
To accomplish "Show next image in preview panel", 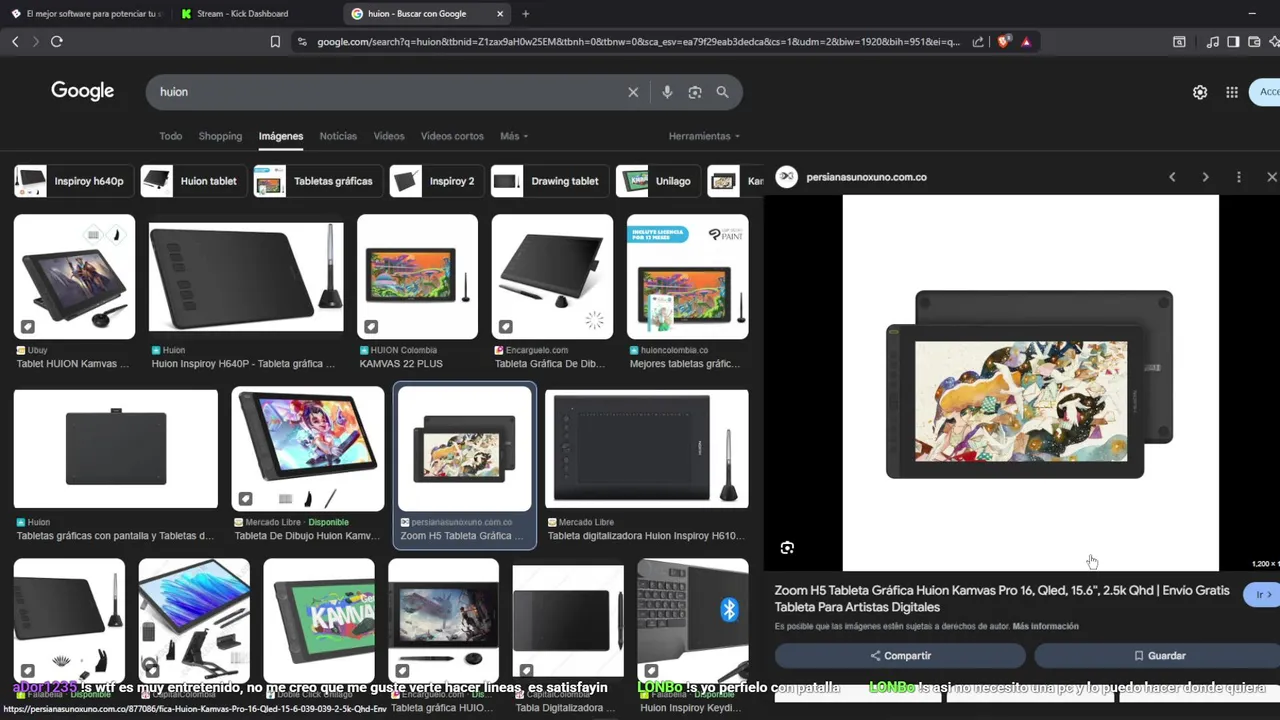I will tap(1205, 177).
